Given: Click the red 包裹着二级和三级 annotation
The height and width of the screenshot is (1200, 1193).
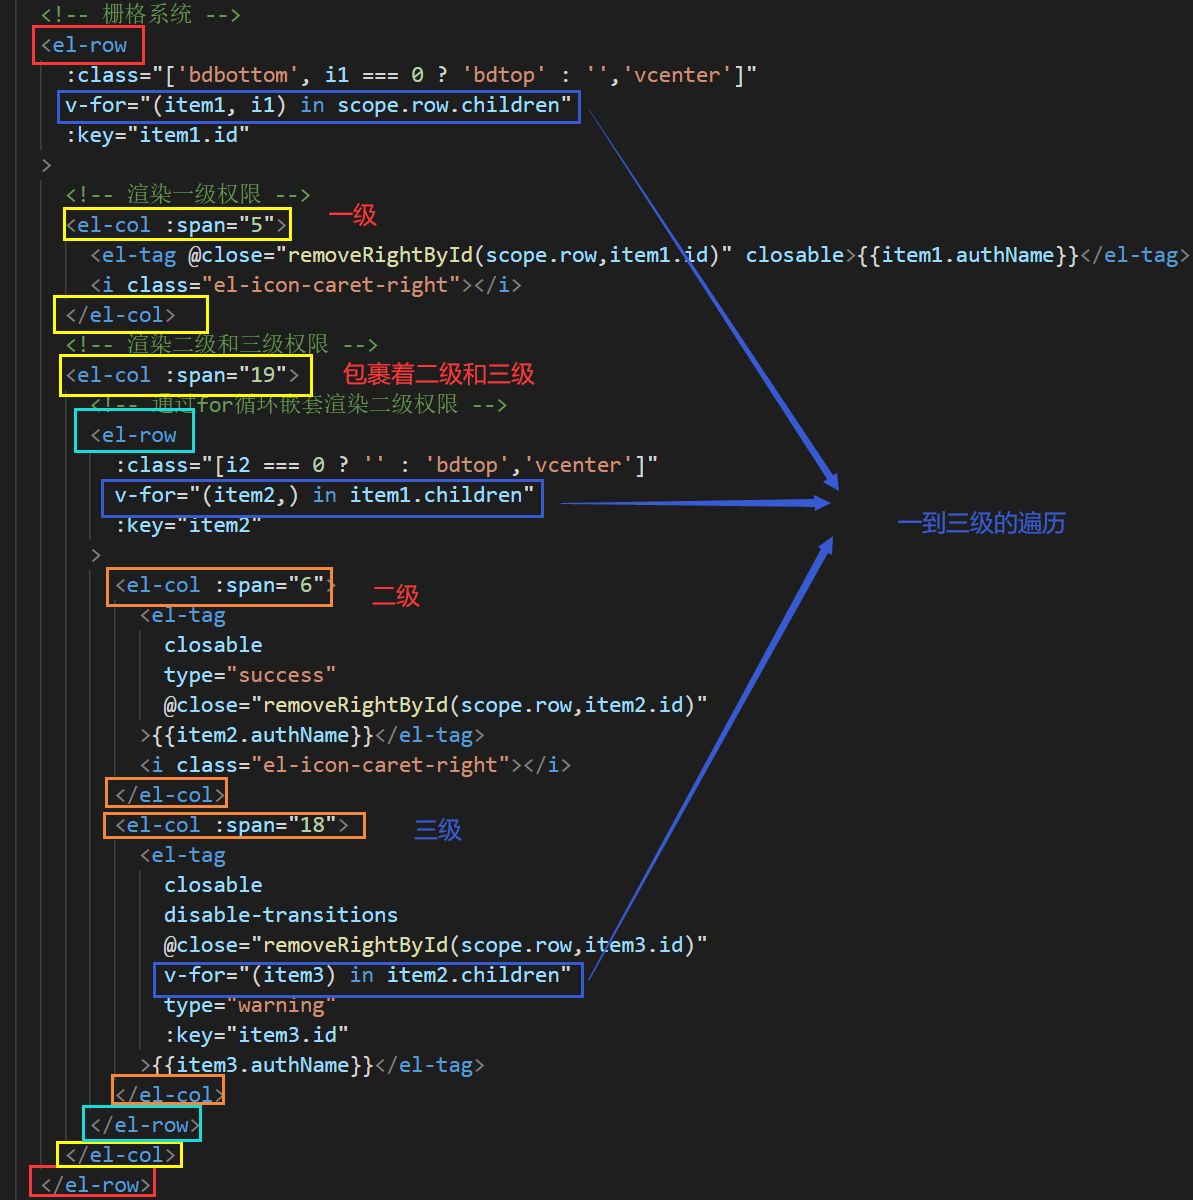Looking at the screenshot, I should click(438, 374).
